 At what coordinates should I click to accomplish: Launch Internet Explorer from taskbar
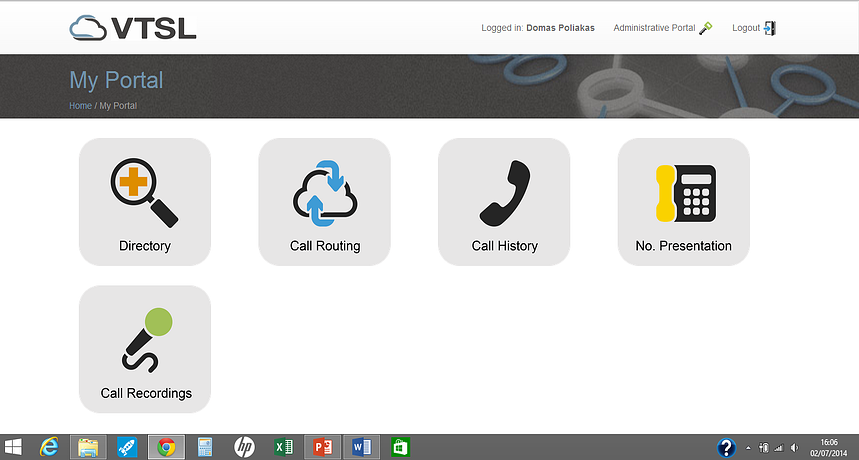click(49, 447)
